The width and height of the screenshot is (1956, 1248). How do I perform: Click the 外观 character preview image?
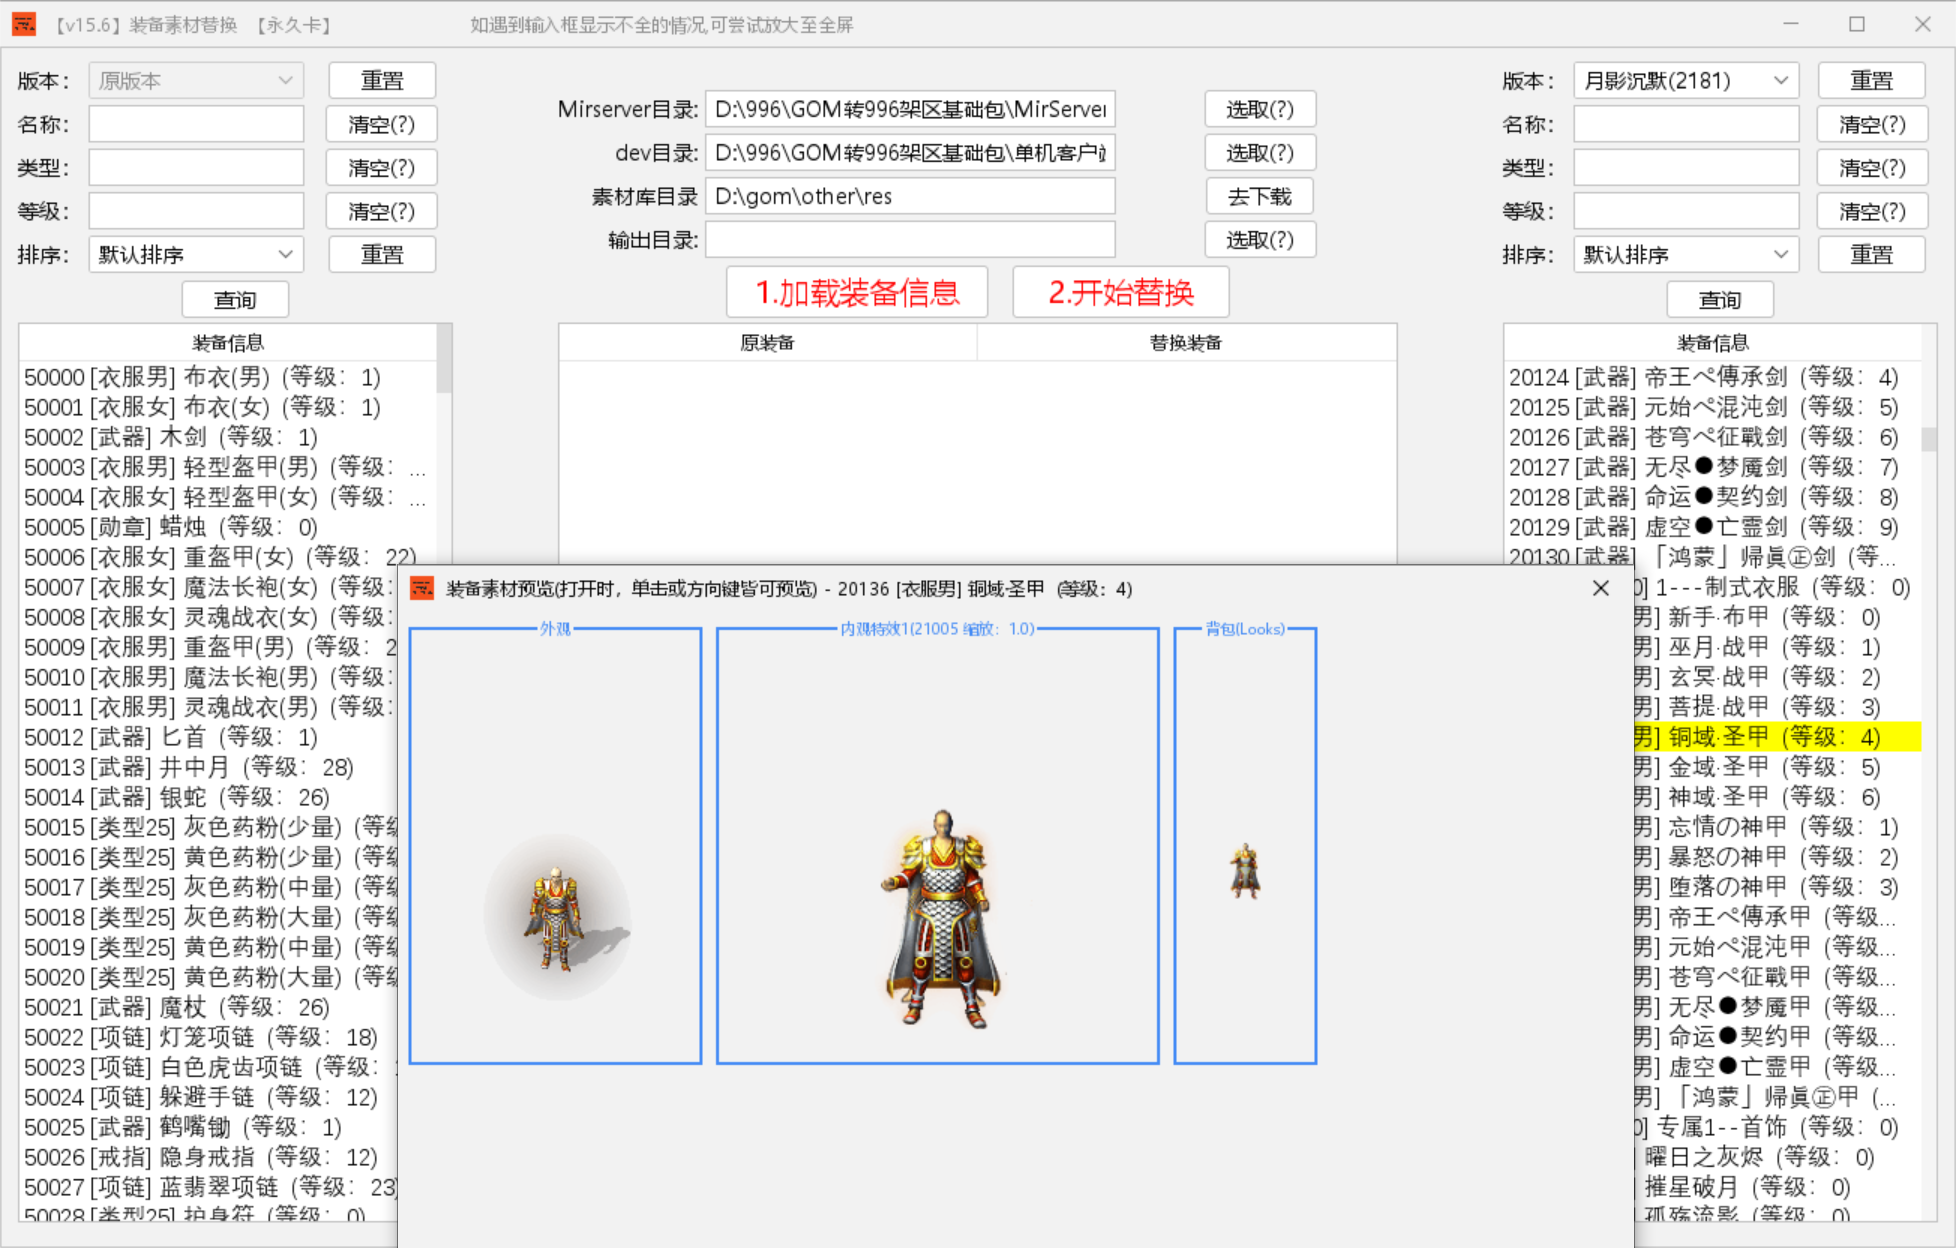[555, 918]
